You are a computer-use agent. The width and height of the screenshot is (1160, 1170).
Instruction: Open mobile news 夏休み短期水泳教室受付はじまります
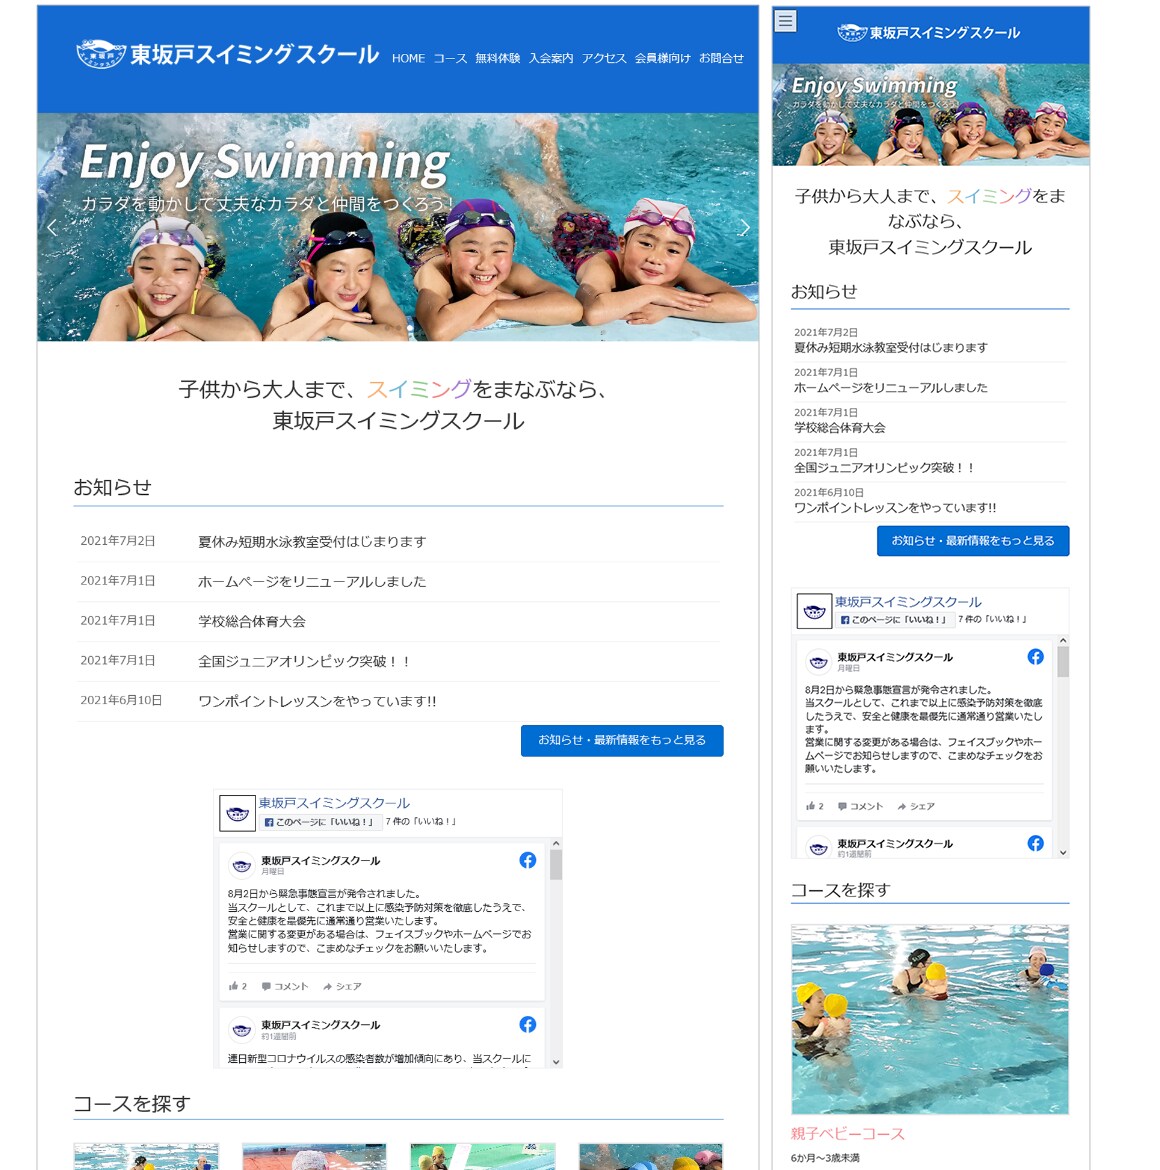point(891,348)
